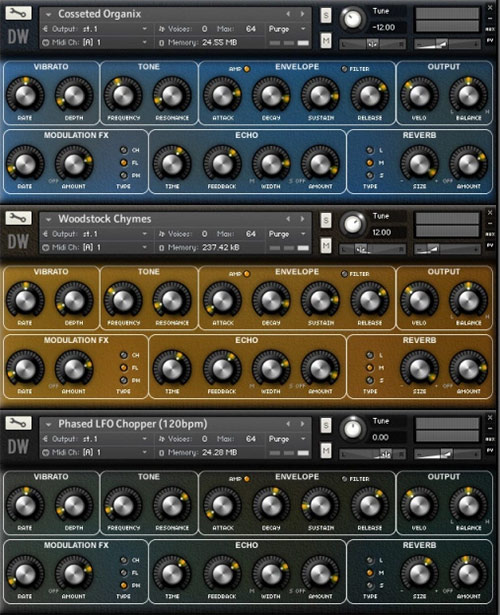Solo the Woodstock Chymes instrument
Viewport: 500px width, 615px height.
click(x=325, y=220)
